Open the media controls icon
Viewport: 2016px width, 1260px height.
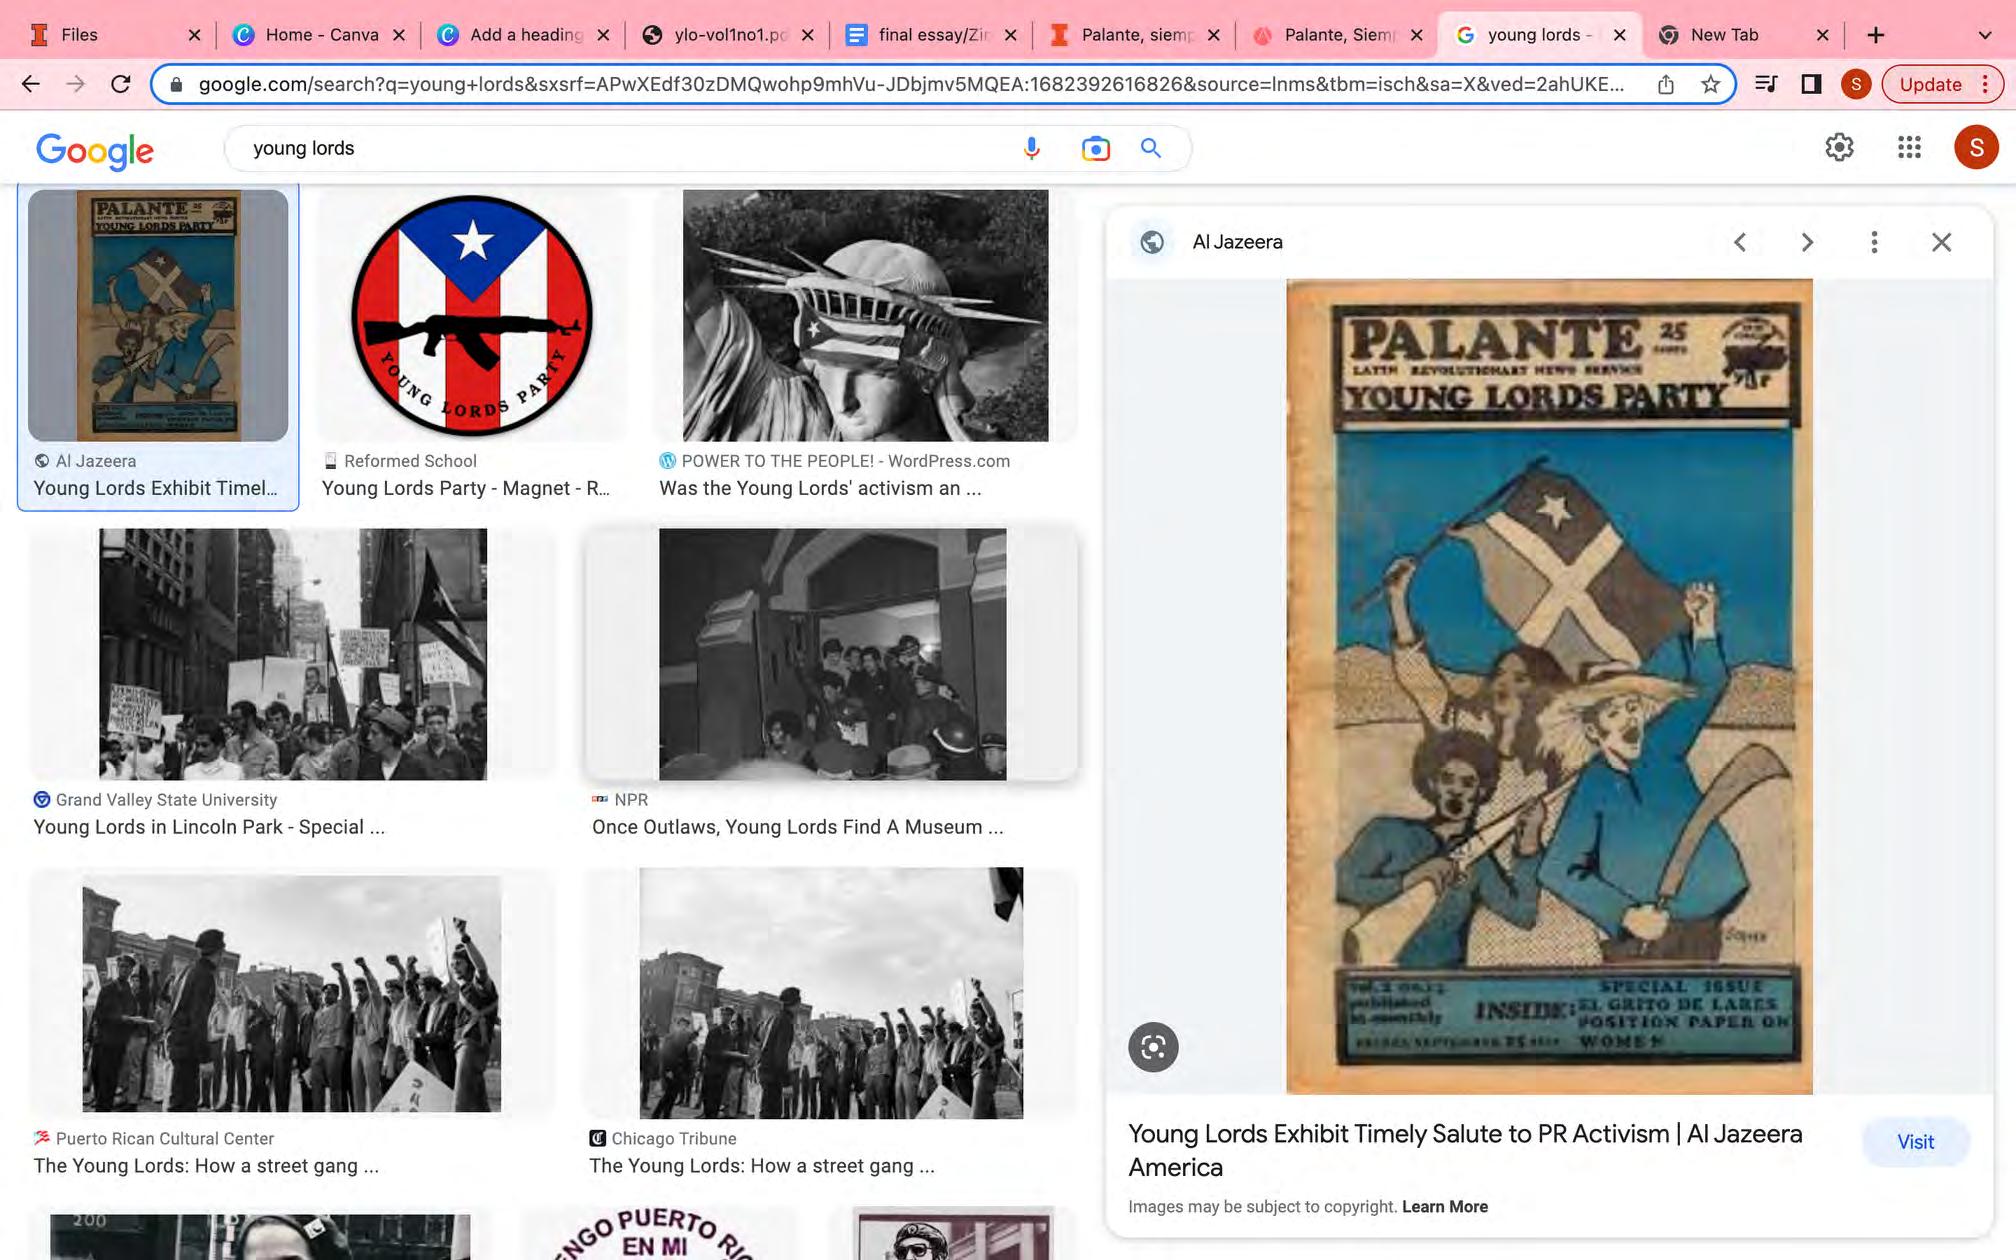pyautogui.click(x=1766, y=84)
